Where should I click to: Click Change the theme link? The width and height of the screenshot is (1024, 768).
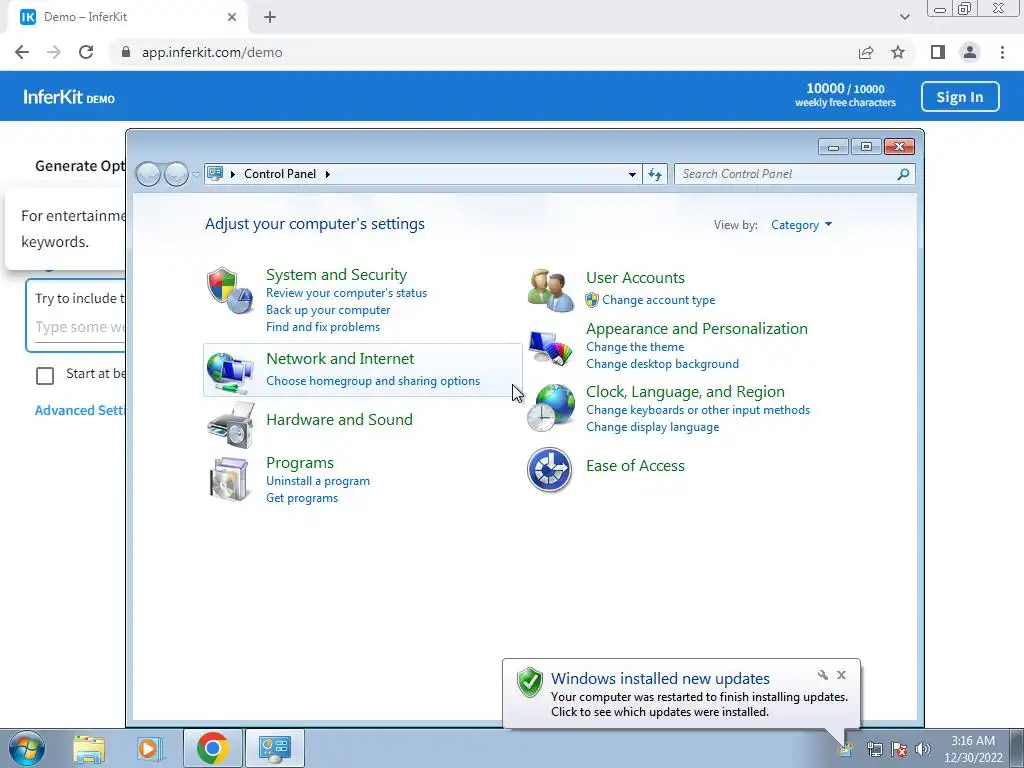[x=635, y=347]
